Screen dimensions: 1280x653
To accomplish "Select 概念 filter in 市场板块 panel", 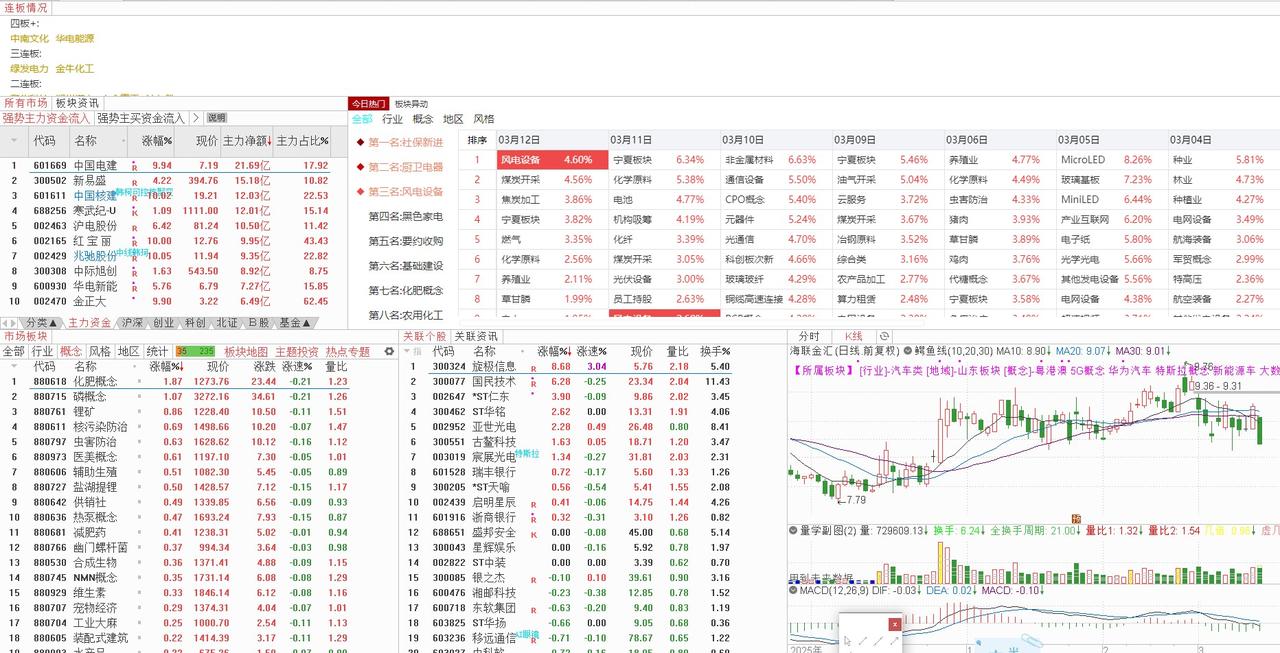I will click(x=71, y=351).
